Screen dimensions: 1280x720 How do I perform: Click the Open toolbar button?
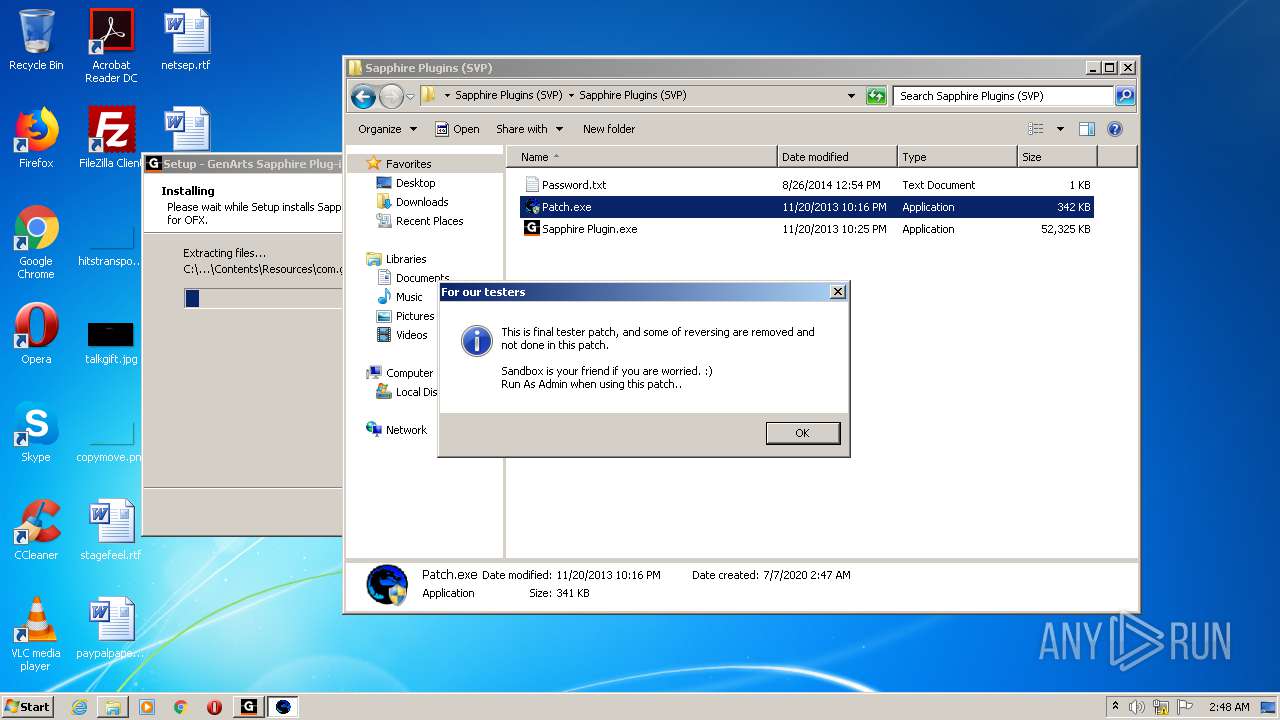point(457,129)
